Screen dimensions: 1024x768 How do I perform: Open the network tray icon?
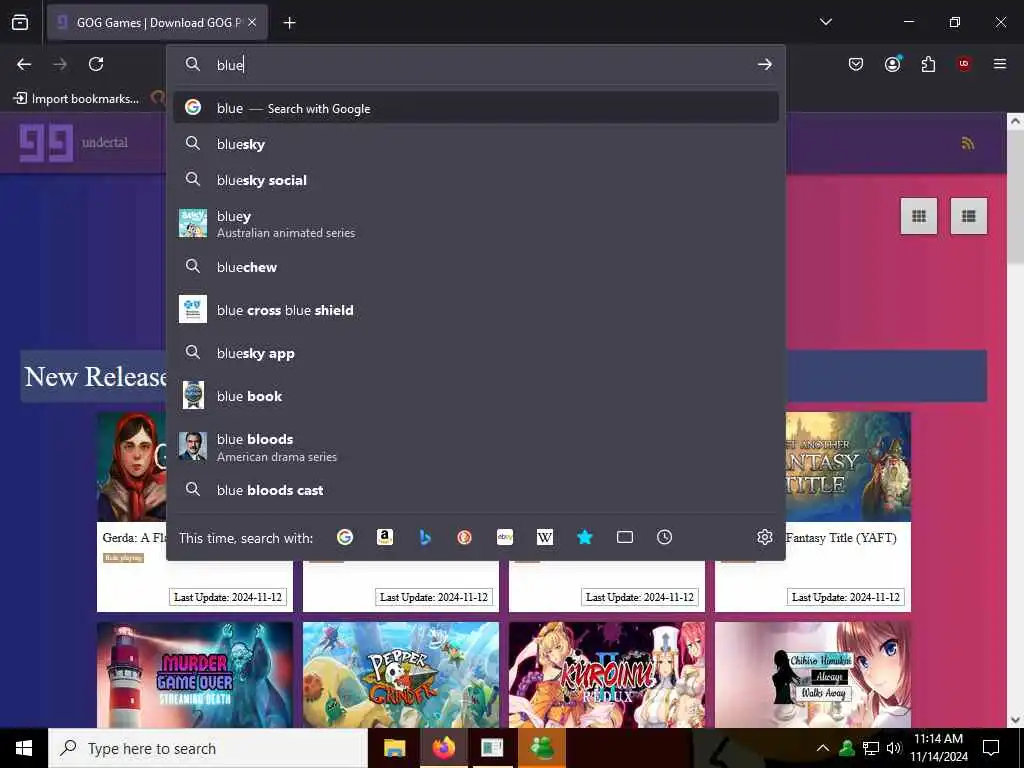coord(871,748)
